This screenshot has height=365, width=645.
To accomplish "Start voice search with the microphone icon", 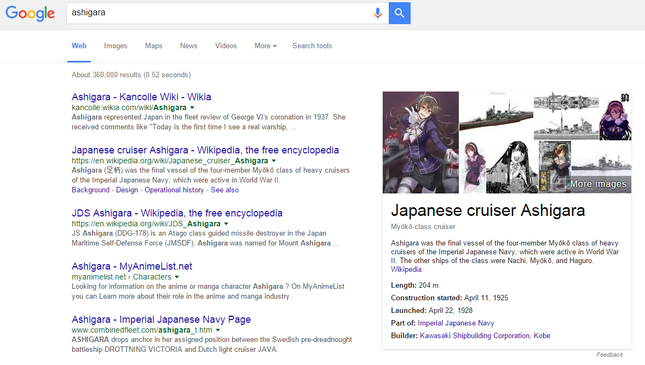I will pyautogui.click(x=377, y=13).
